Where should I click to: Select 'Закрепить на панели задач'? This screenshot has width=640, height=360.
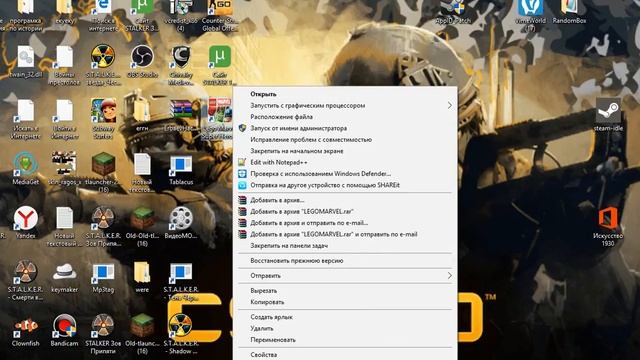coord(345,246)
